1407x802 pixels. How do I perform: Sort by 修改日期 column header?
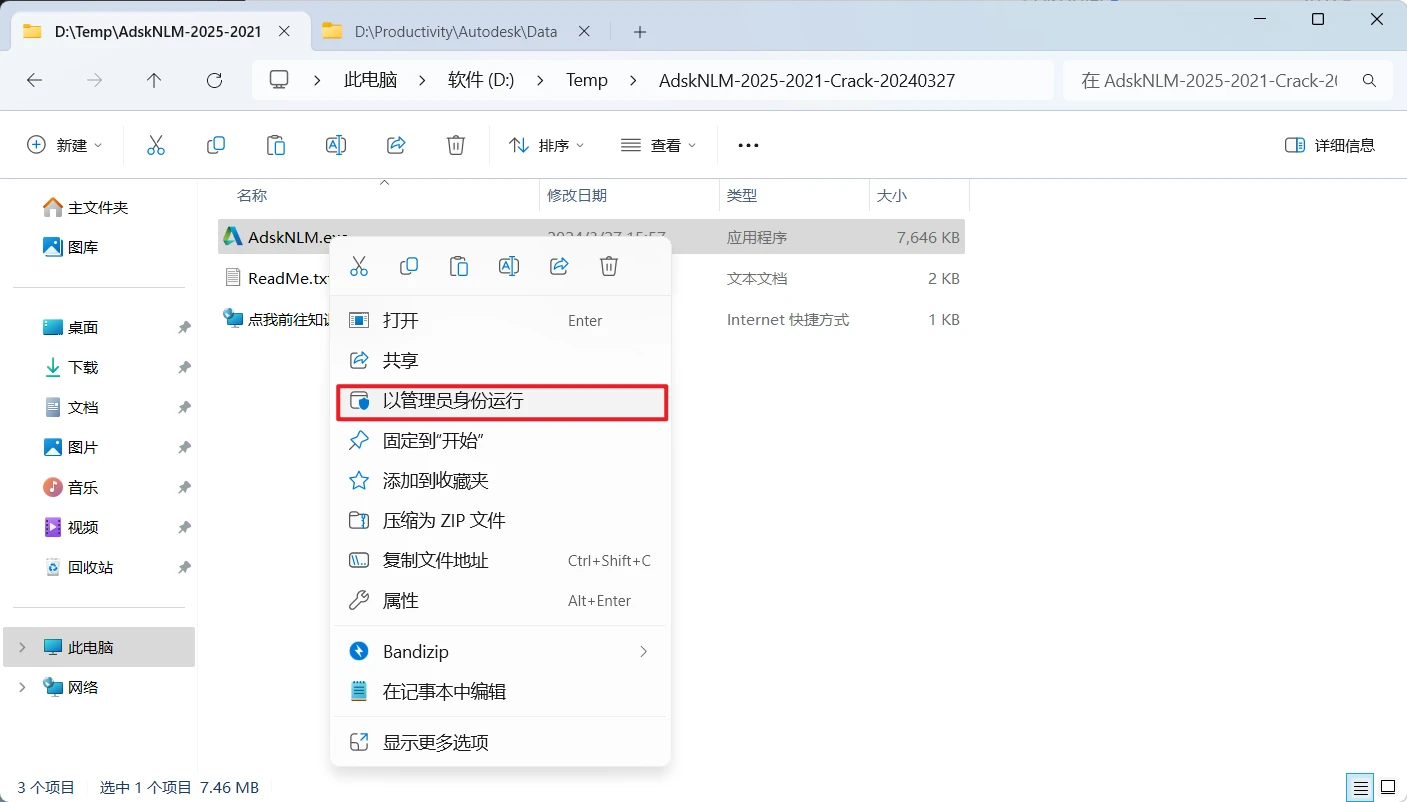(x=577, y=196)
